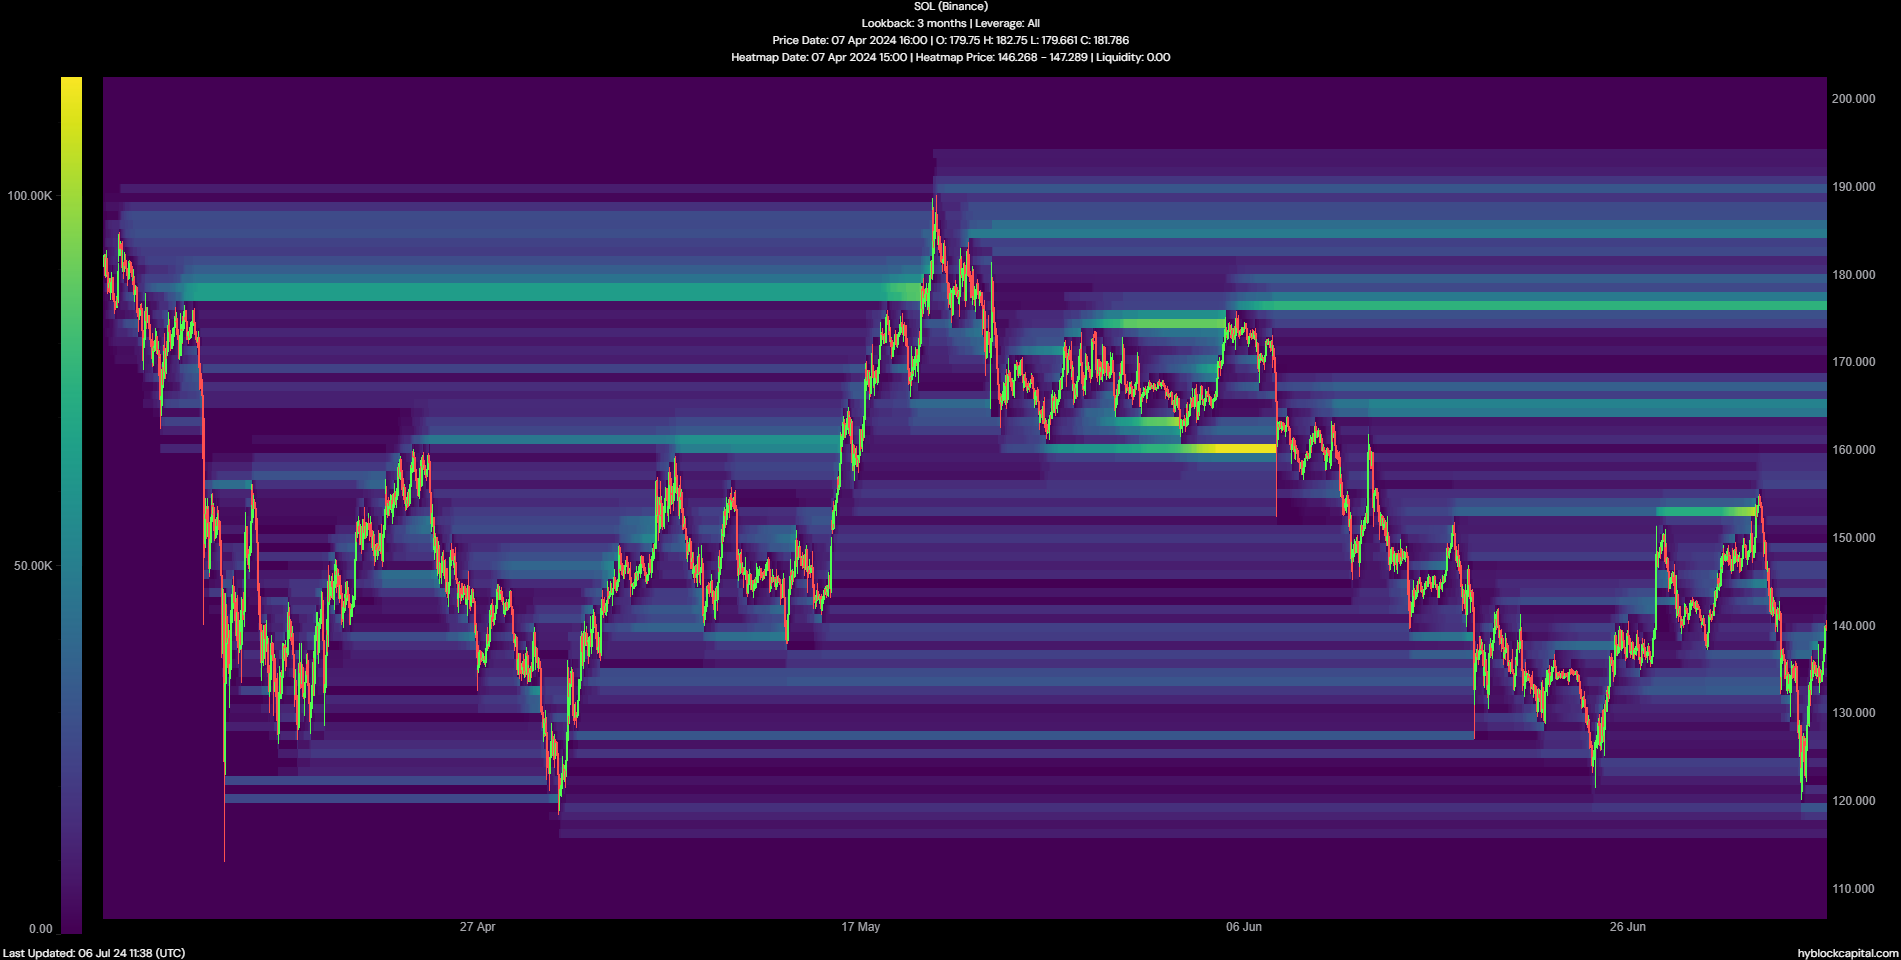This screenshot has width=1901, height=960.
Task: Click the bright yellow liquidity band near 160
Action: click(x=1235, y=449)
